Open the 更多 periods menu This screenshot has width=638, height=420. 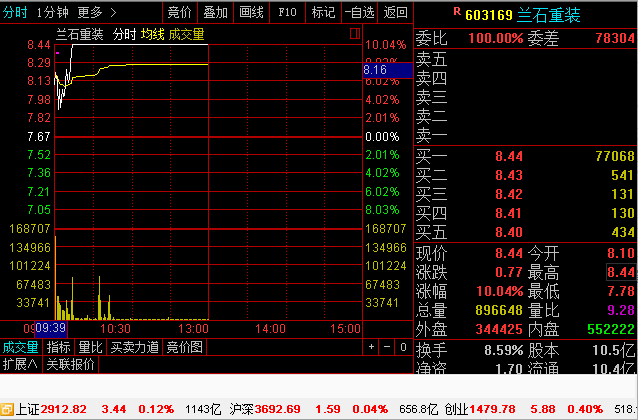96,13
